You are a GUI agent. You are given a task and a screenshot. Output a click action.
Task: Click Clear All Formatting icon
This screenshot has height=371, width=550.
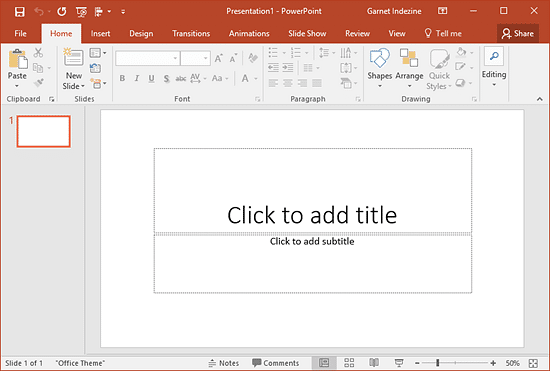click(253, 58)
